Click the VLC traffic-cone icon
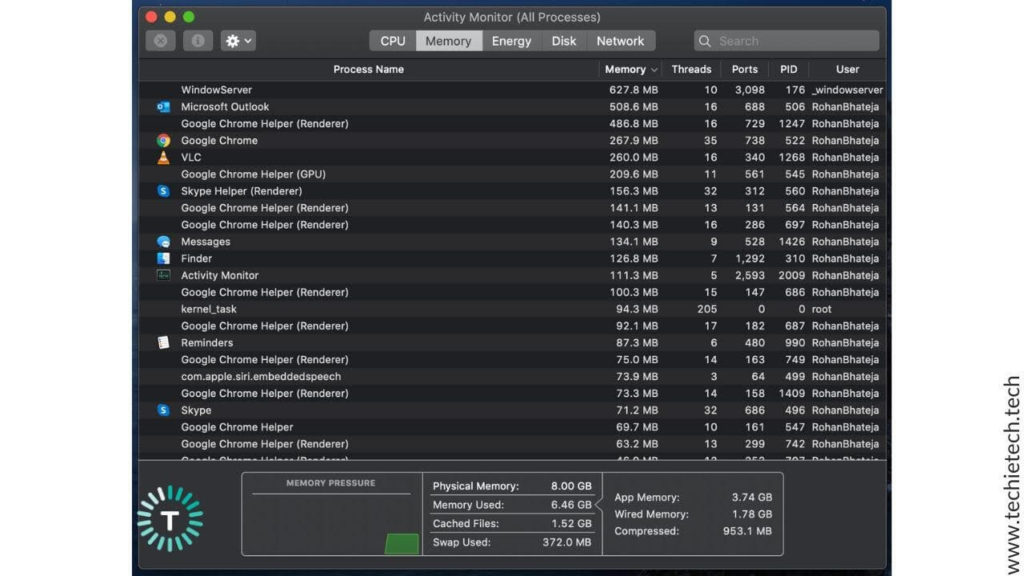The width and height of the screenshot is (1024, 576). click(162, 157)
